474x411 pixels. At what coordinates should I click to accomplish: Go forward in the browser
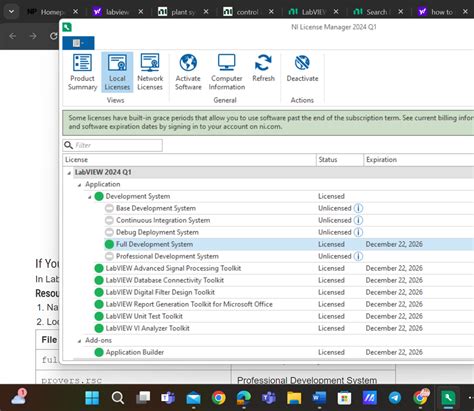(x=33, y=36)
